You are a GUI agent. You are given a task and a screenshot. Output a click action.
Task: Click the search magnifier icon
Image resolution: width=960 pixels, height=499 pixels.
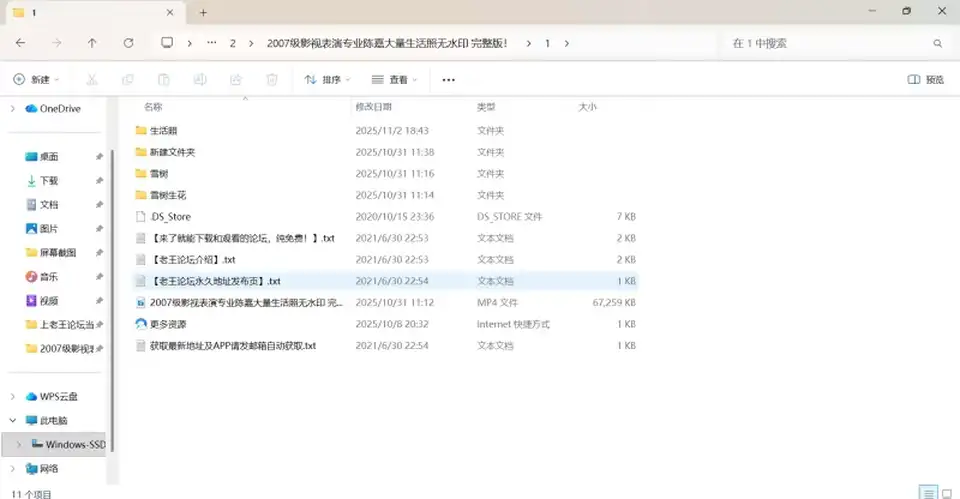[937, 43]
